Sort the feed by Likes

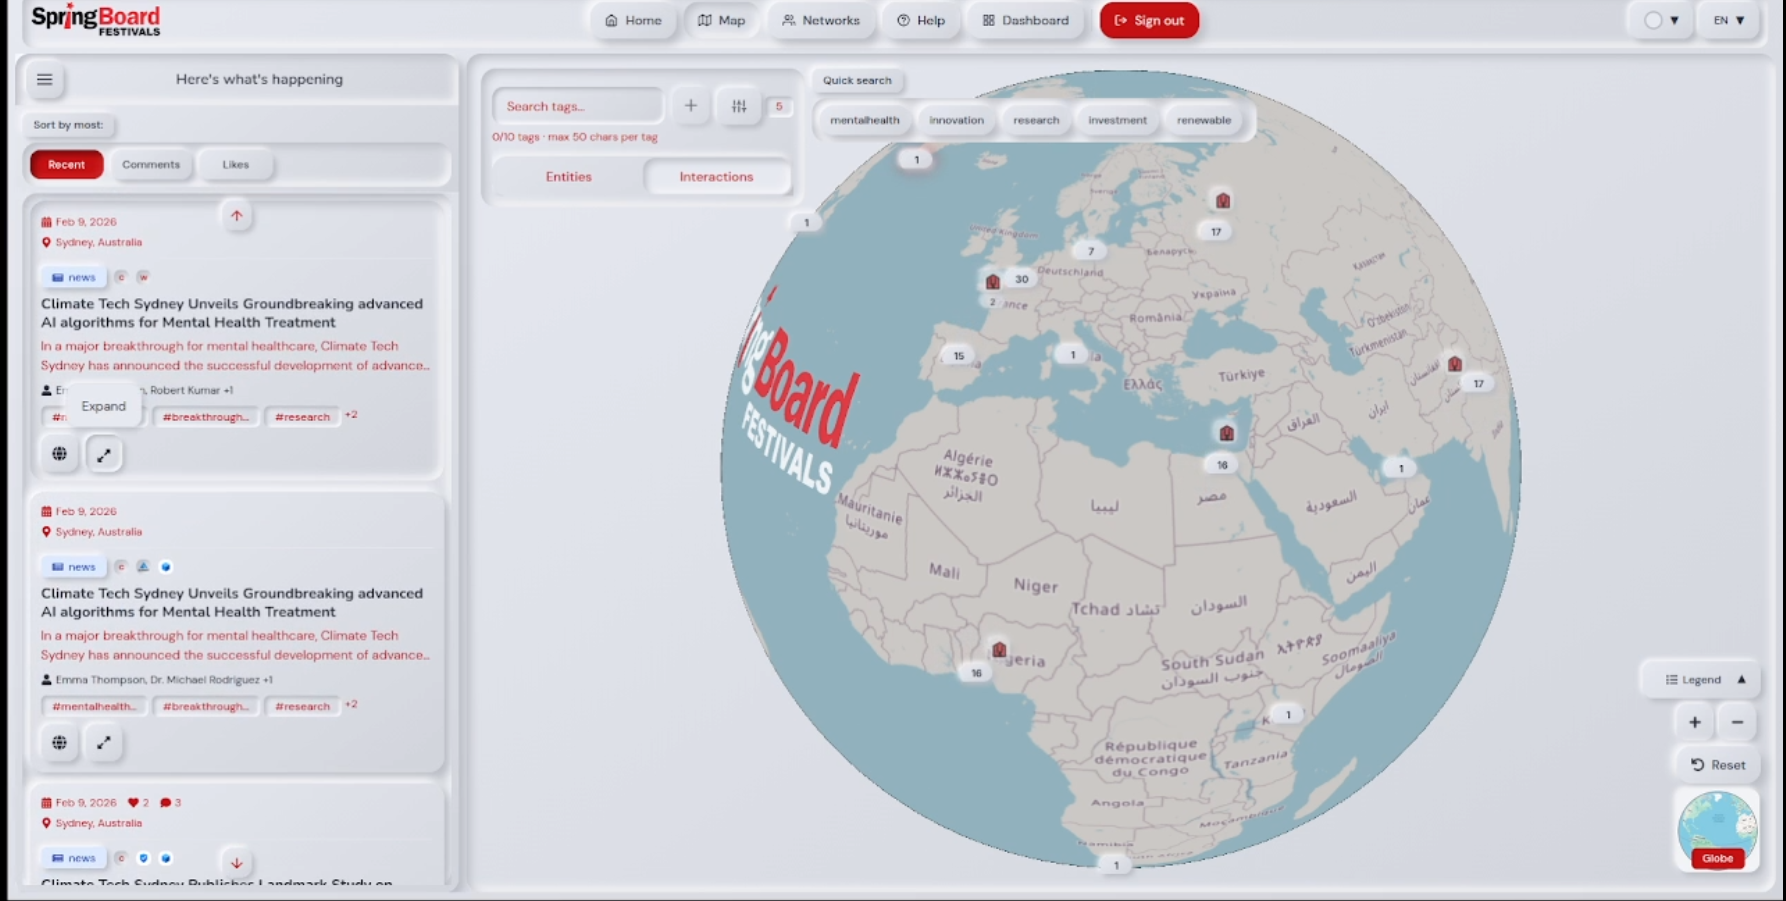235,164
